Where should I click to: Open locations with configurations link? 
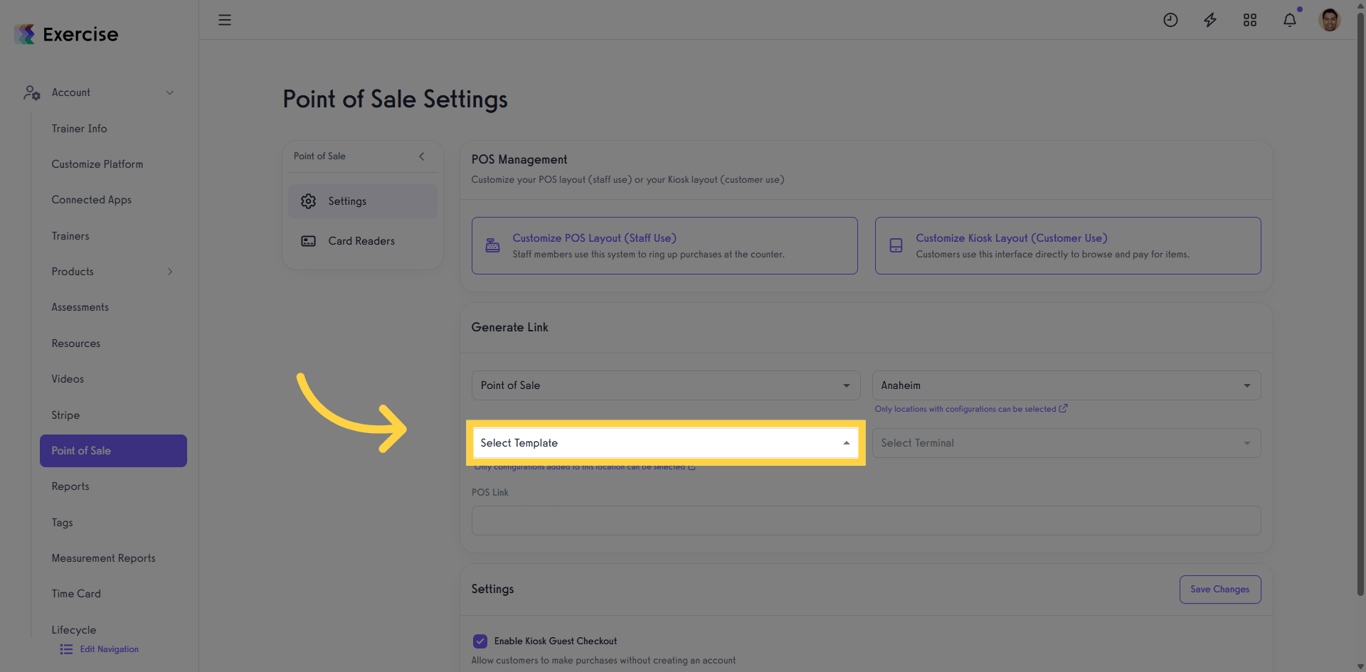point(970,408)
